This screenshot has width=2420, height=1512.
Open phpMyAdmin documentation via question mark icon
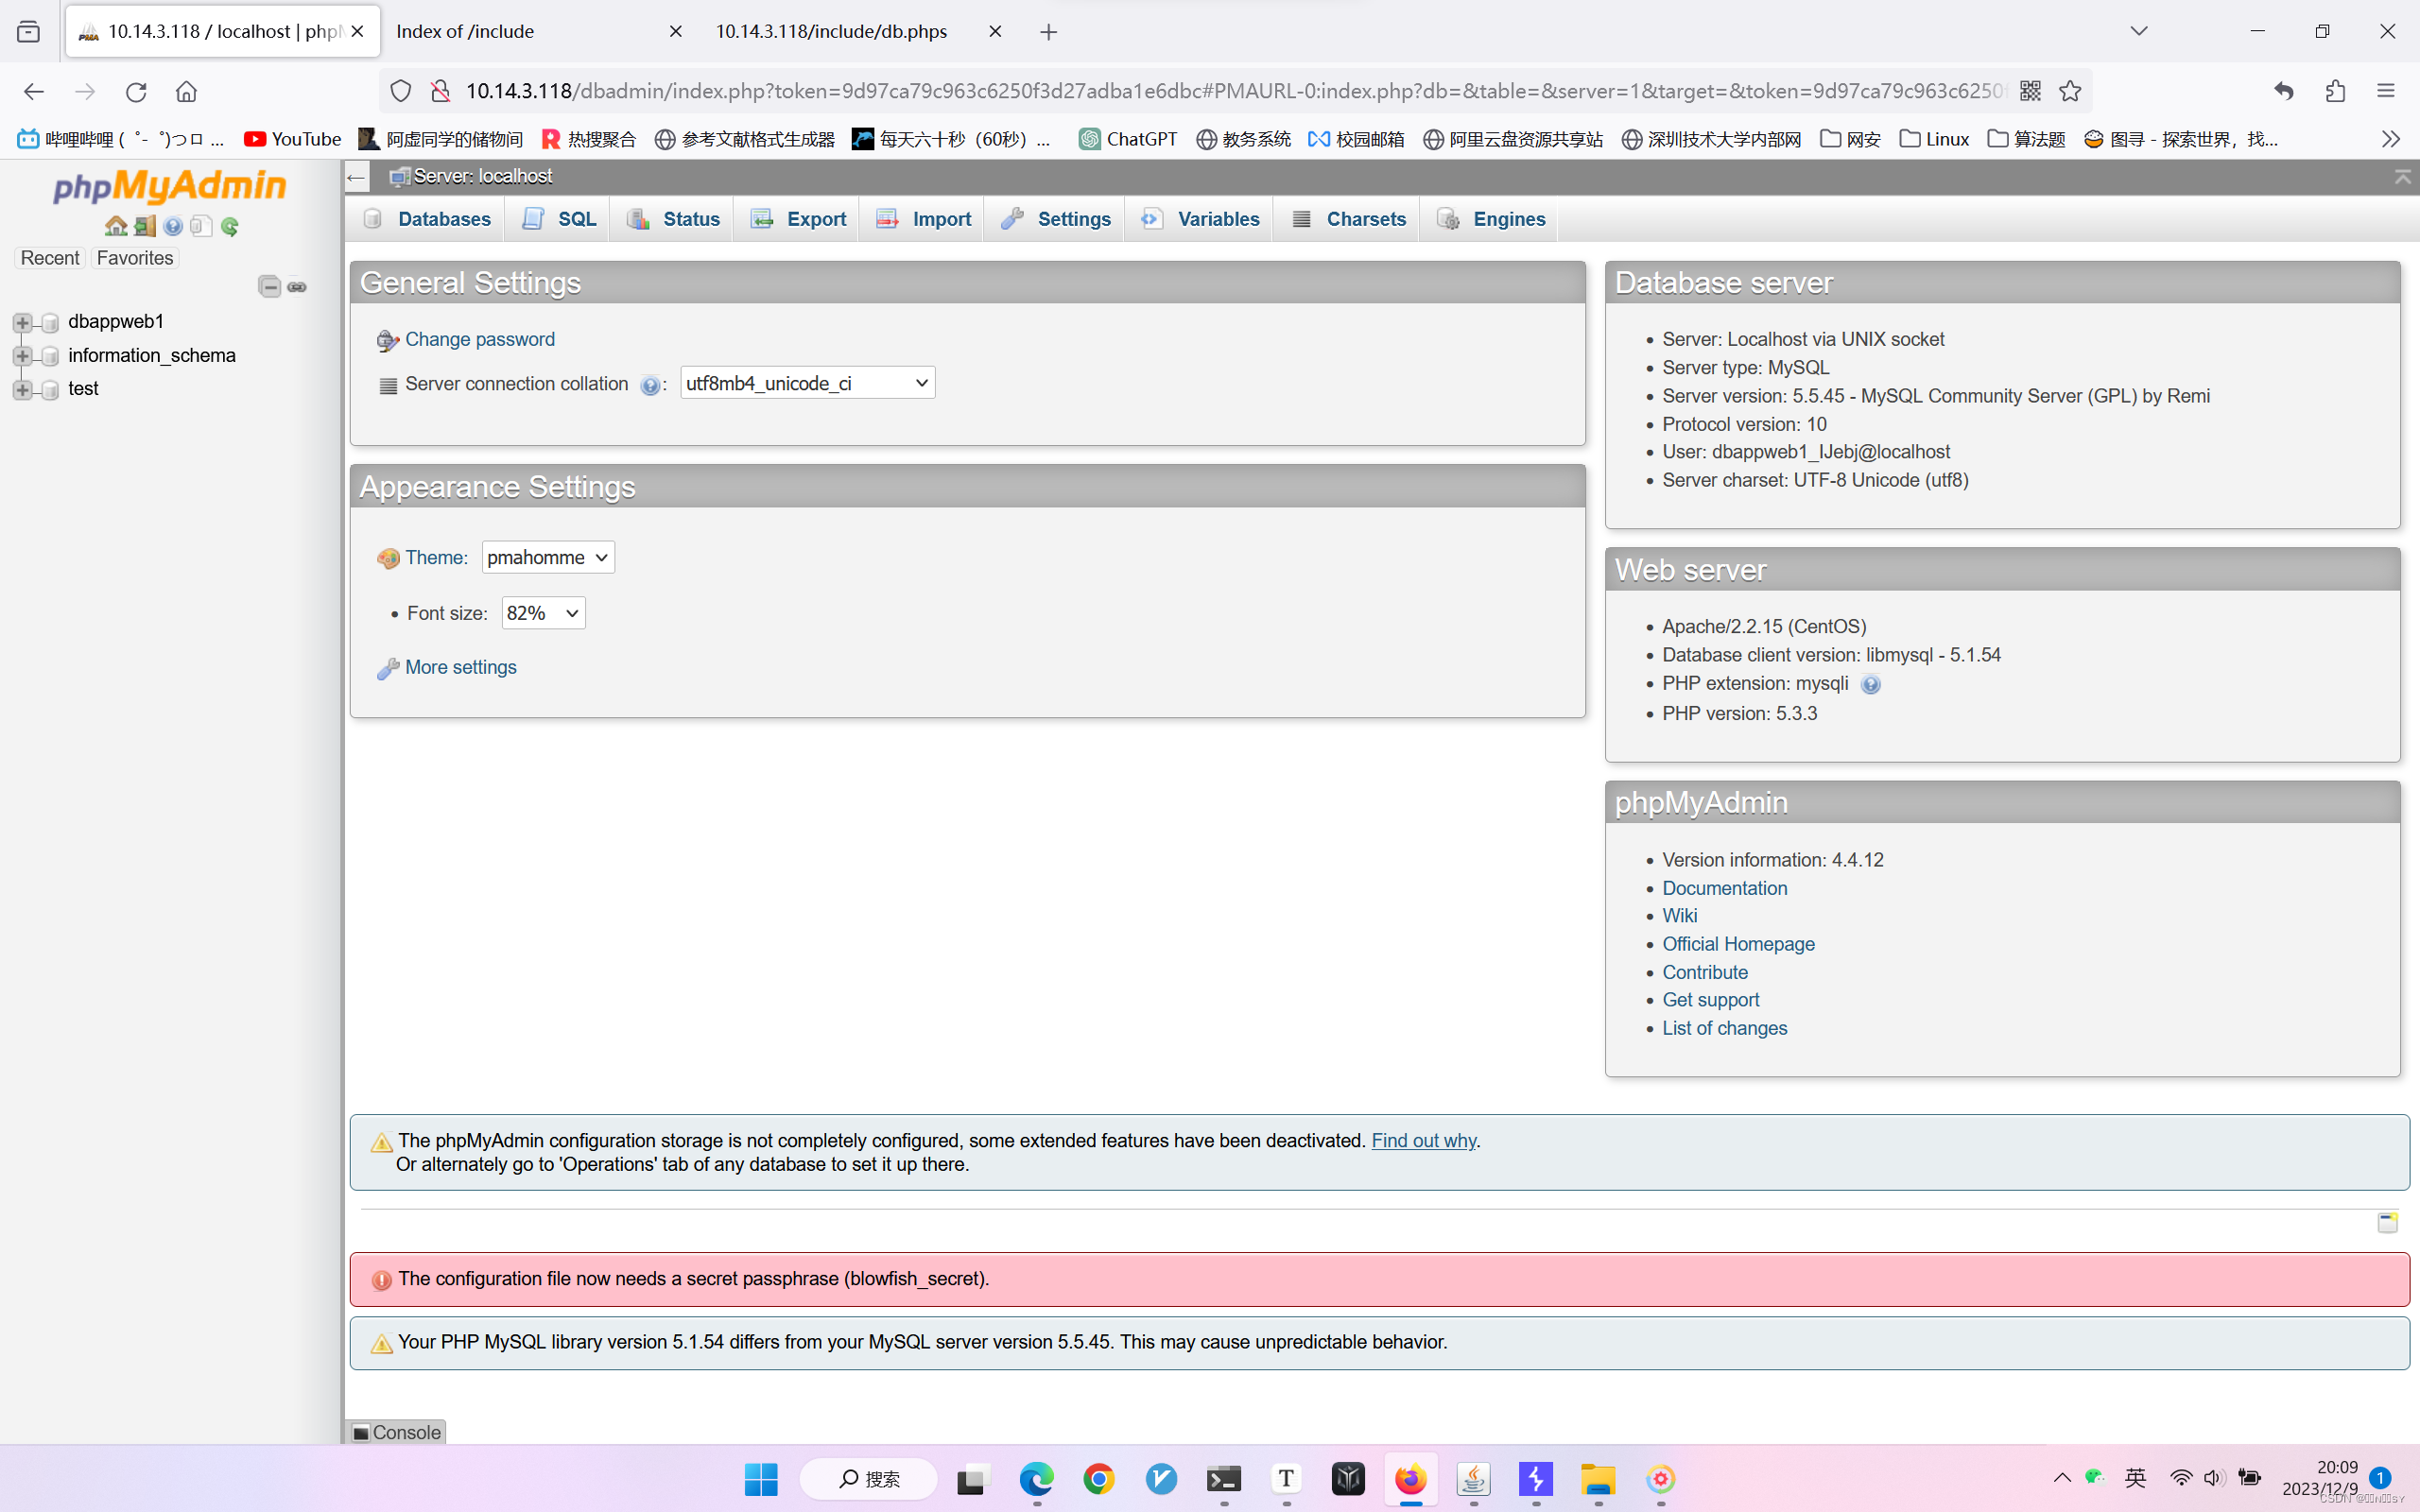(x=174, y=226)
